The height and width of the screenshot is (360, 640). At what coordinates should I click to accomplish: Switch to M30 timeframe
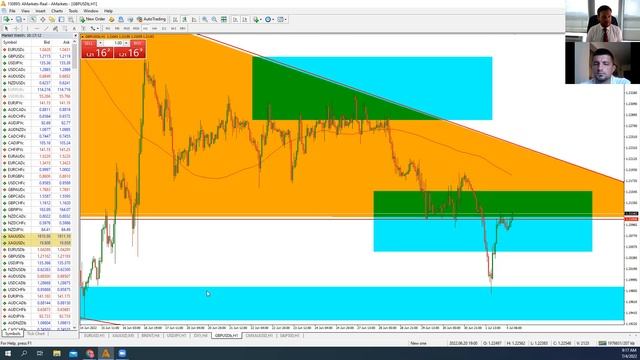click(136, 29)
